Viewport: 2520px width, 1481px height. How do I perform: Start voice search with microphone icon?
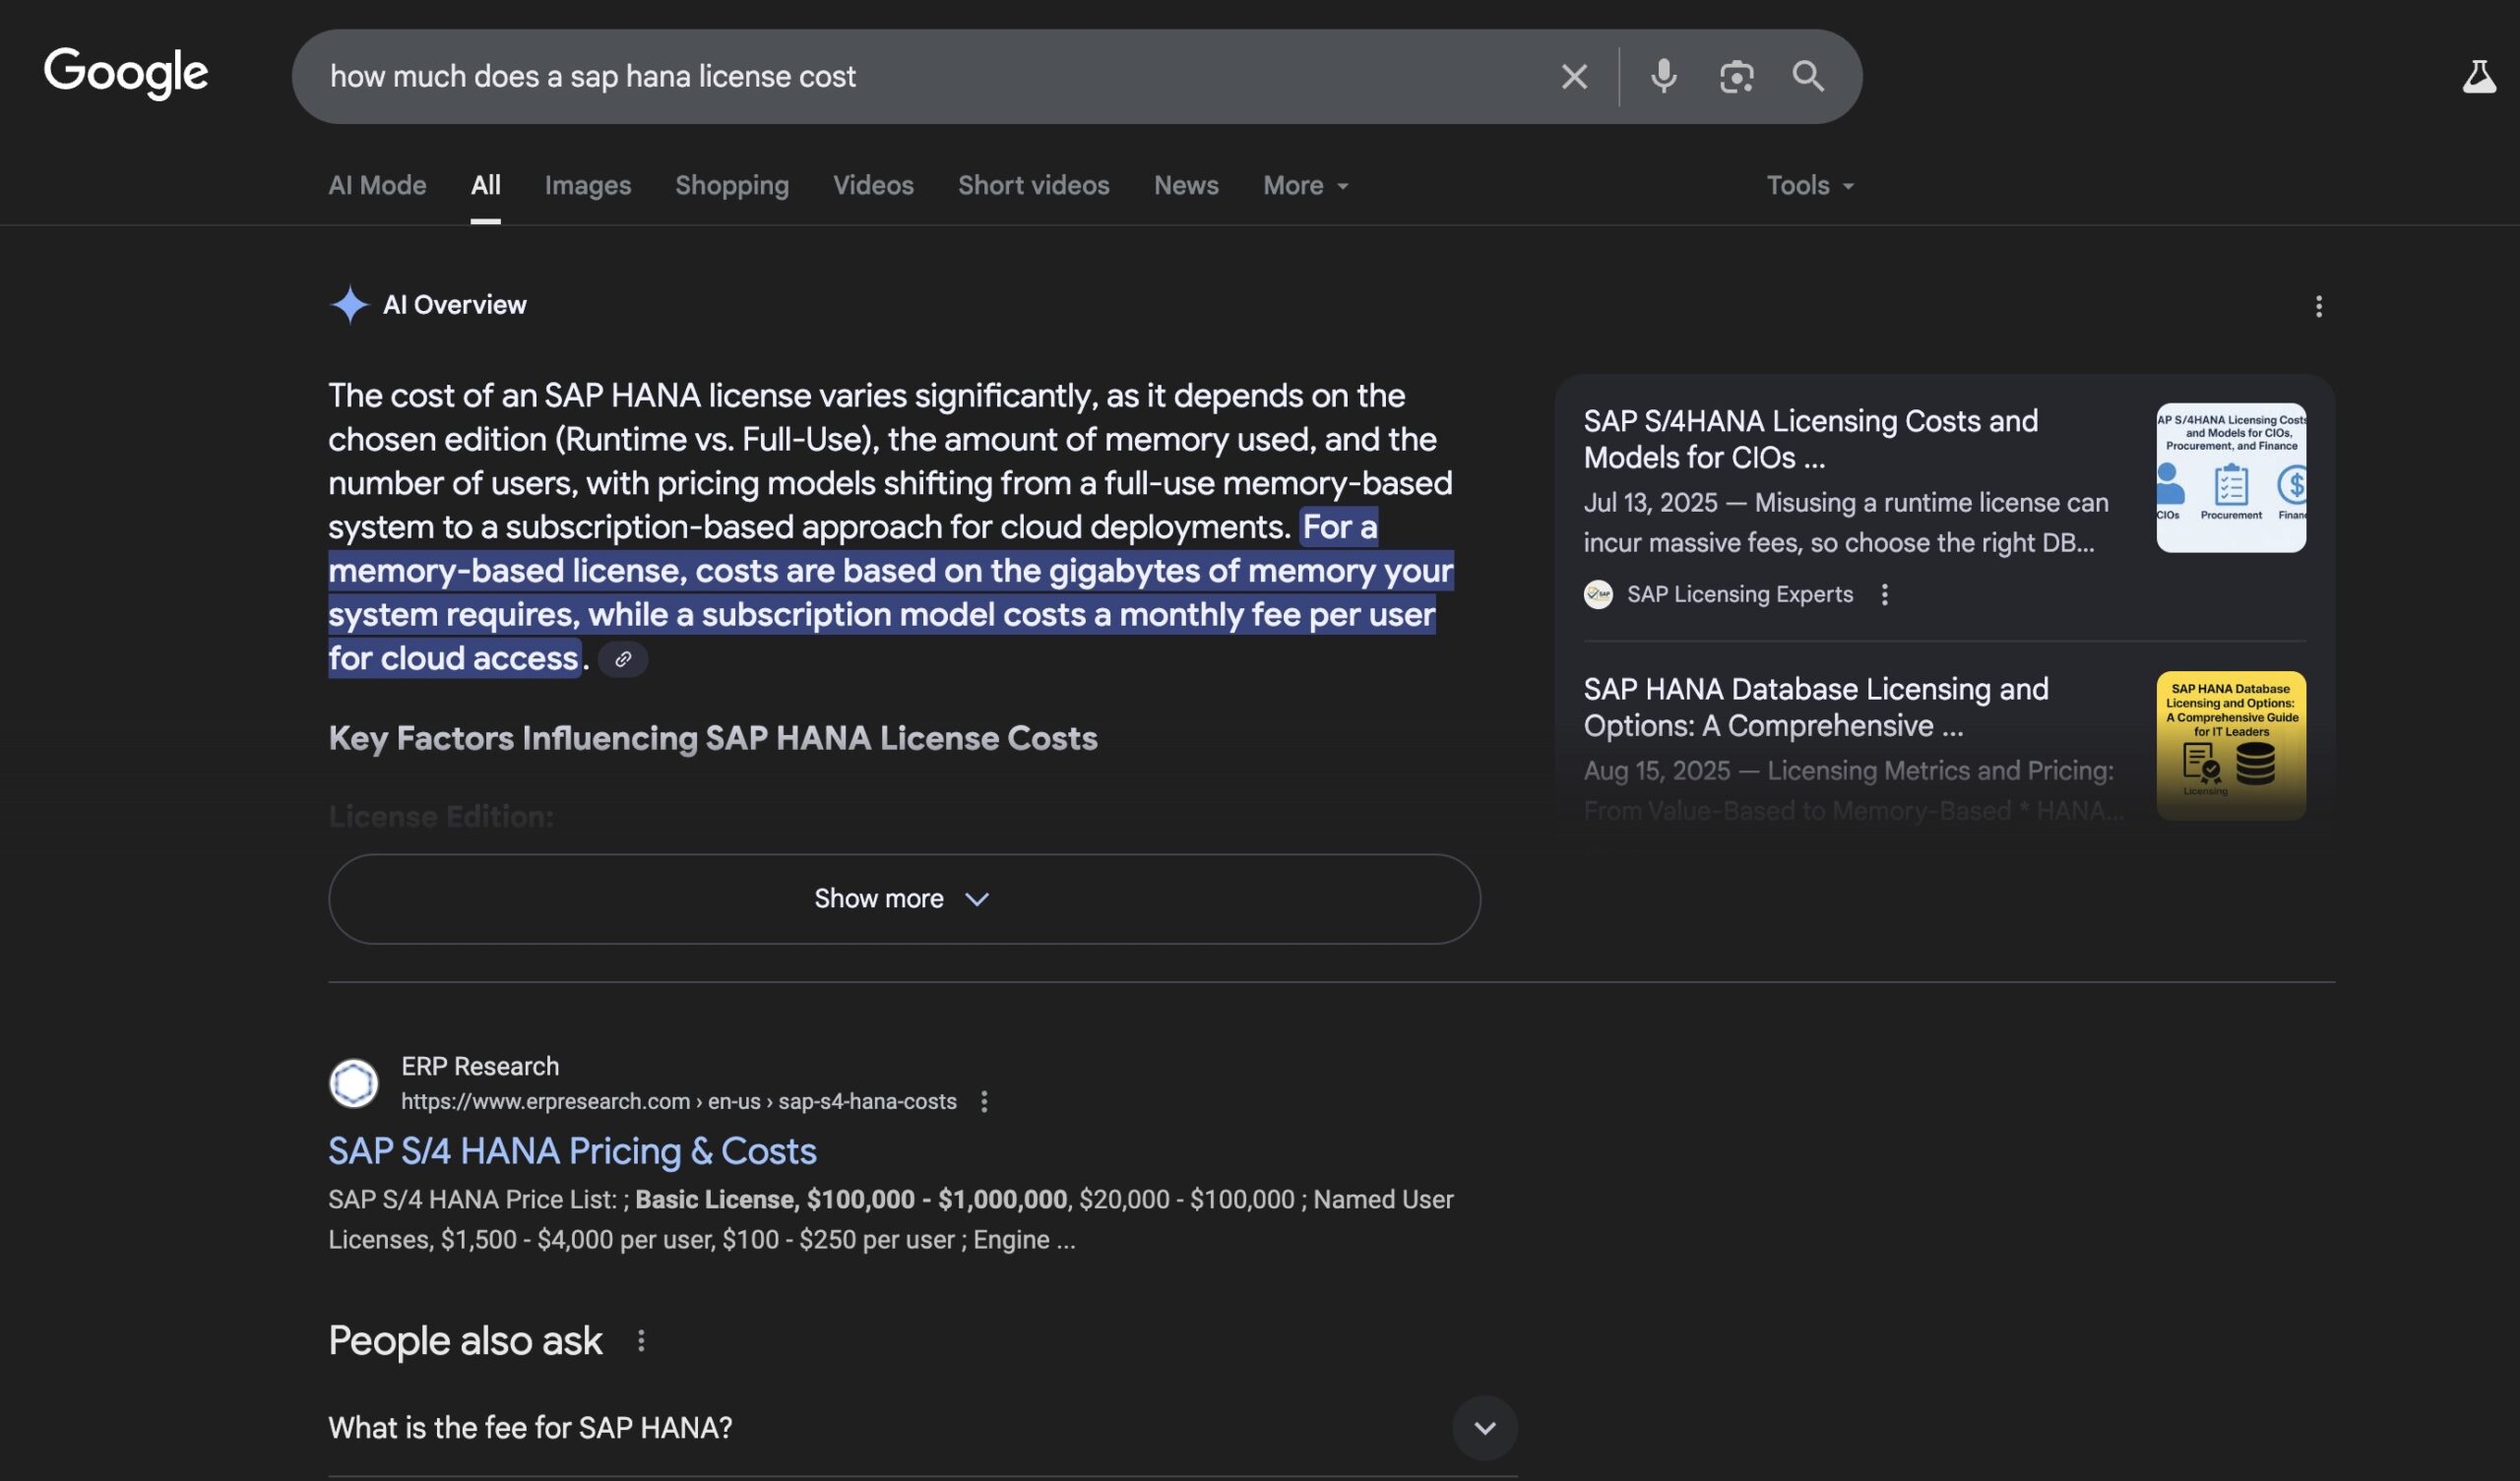coord(1663,77)
